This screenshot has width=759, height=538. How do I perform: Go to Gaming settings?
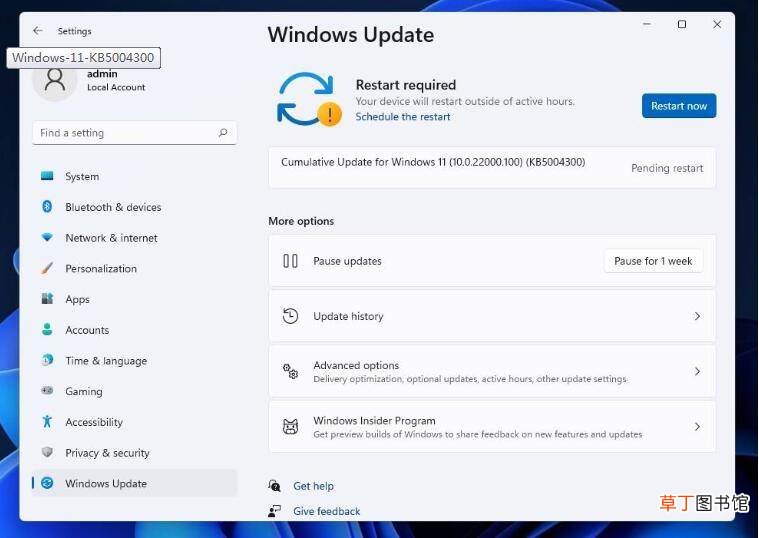[135, 391]
